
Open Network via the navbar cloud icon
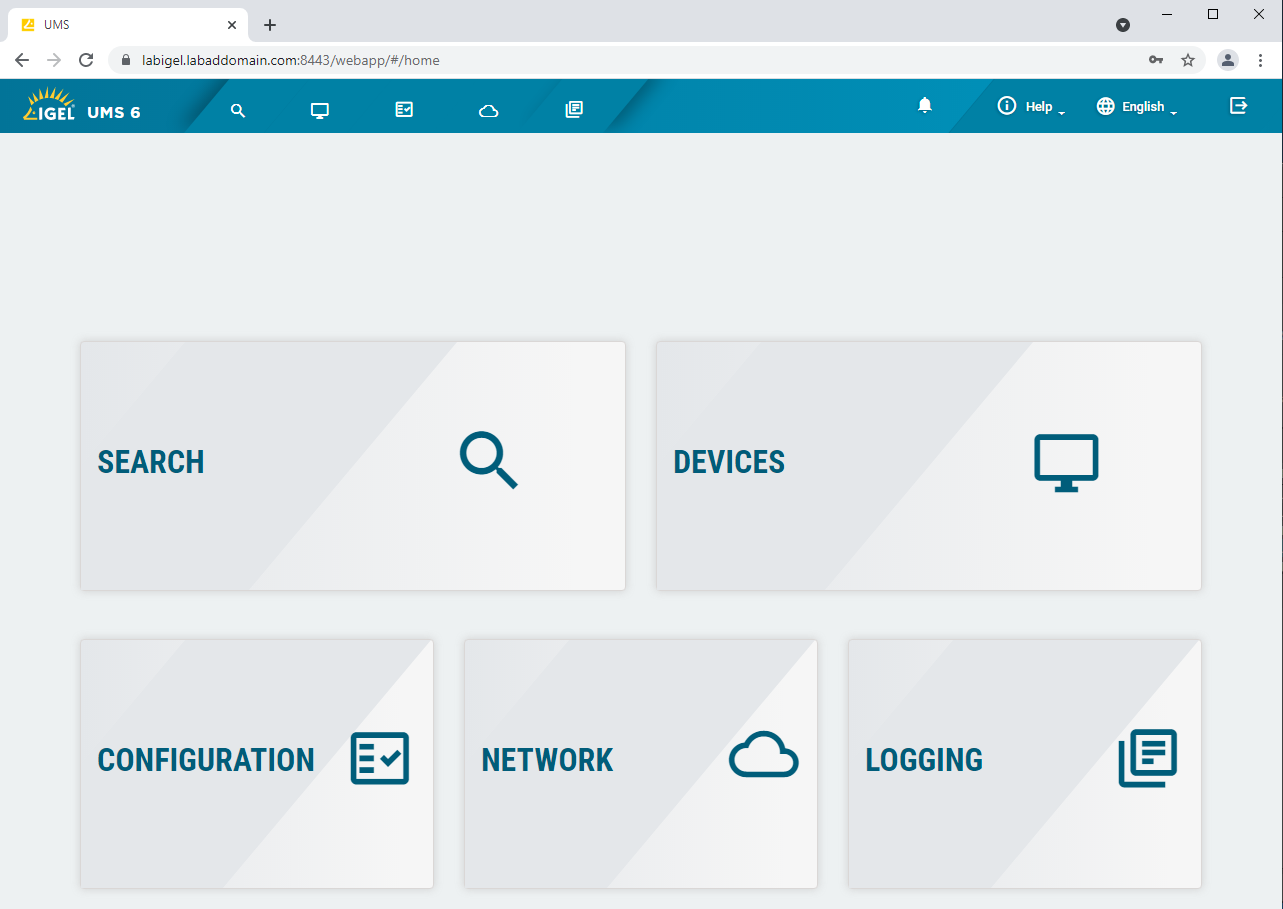click(x=488, y=110)
